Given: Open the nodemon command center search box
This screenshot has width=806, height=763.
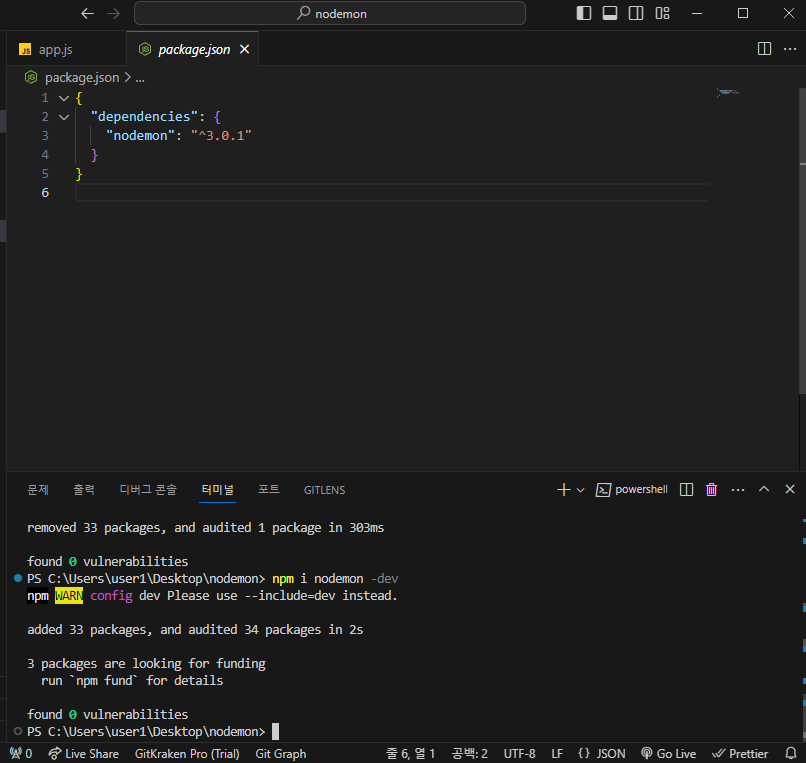Looking at the screenshot, I should [329, 13].
